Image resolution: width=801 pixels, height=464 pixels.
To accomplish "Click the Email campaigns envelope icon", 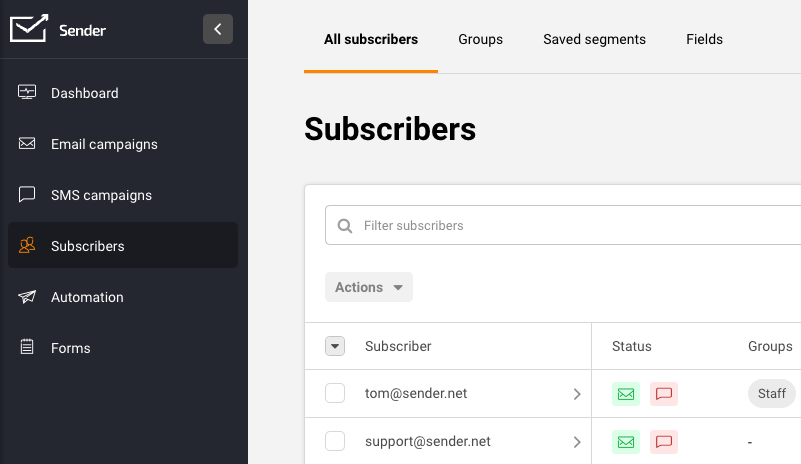I will point(27,144).
